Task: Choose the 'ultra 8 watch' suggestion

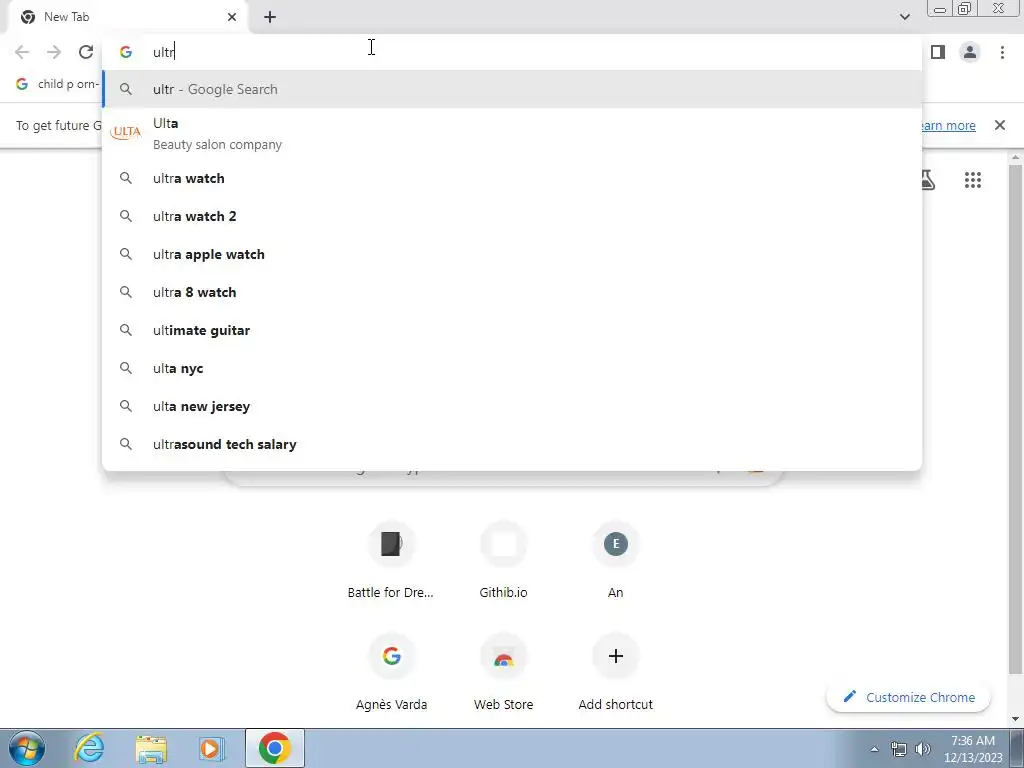Action: [x=512, y=292]
